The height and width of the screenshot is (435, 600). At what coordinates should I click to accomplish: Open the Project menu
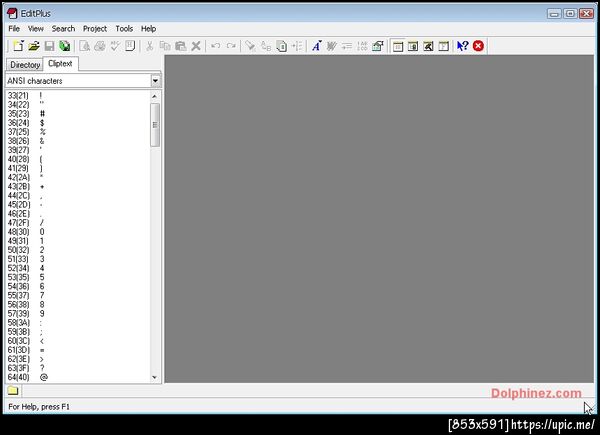pyautogui.click(x=95, y=29)
